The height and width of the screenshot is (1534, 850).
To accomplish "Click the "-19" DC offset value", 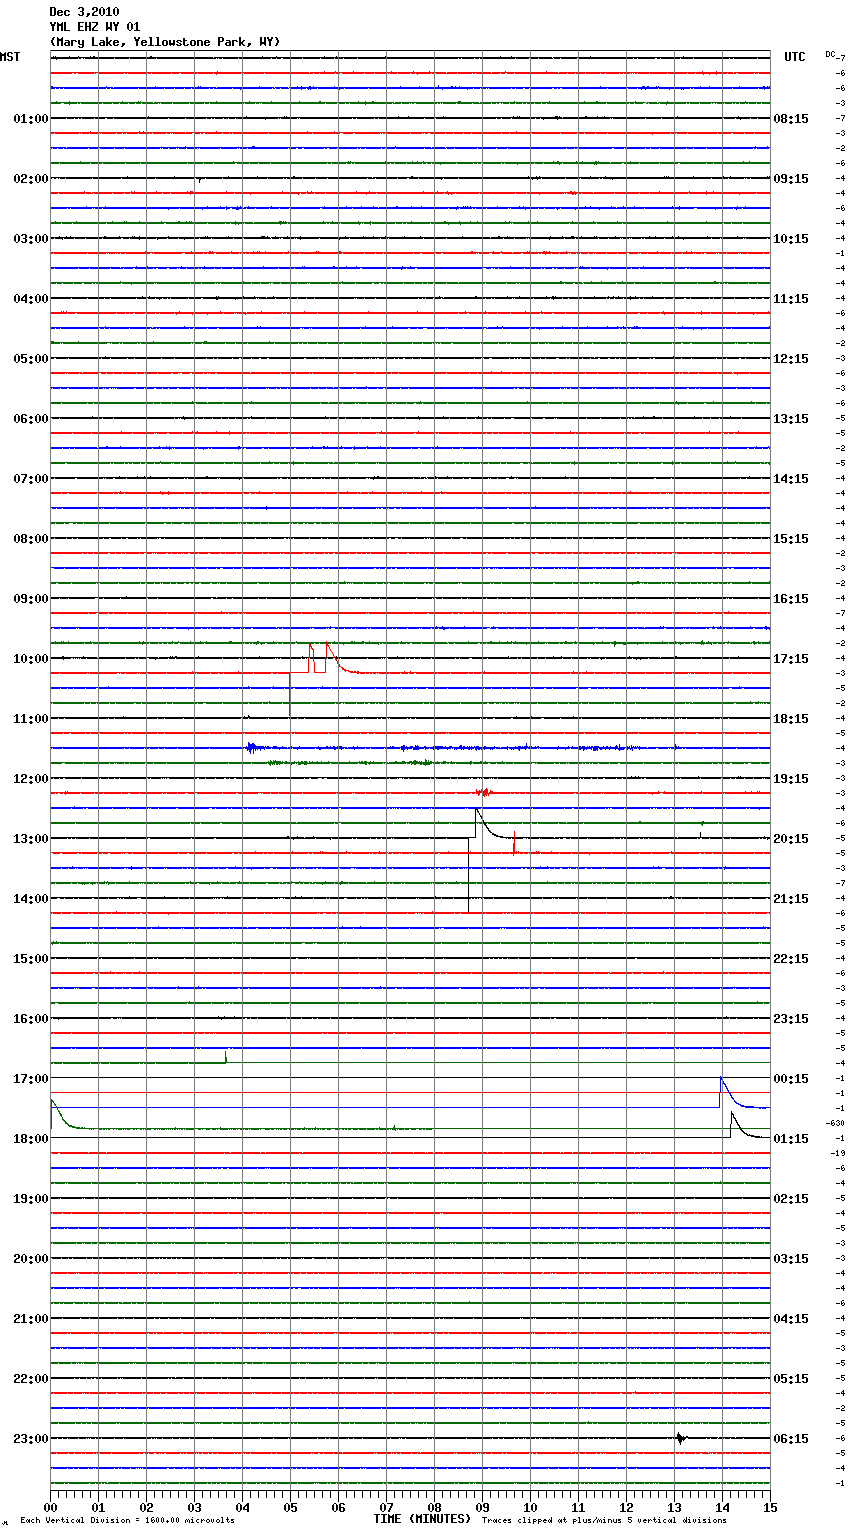I will pyautogui.click(x=838, y=1153).
